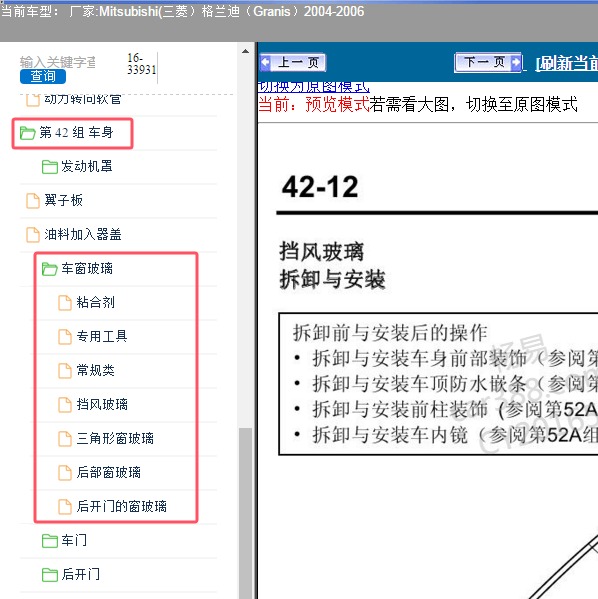Viewport: 598px width, 599px height.
Task: Click page icon beside 挡风玻璃 tree entry
Action: click(x=65, y=405)
